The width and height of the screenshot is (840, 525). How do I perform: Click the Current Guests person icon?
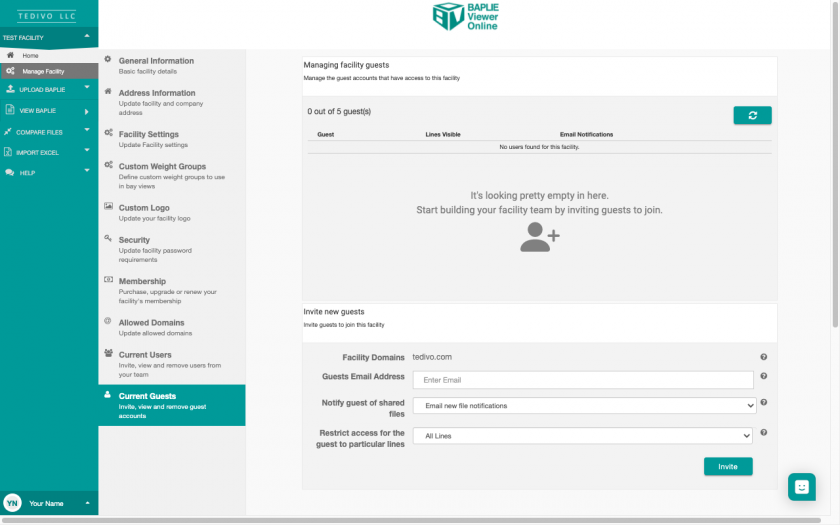click(x=107, y=394)
